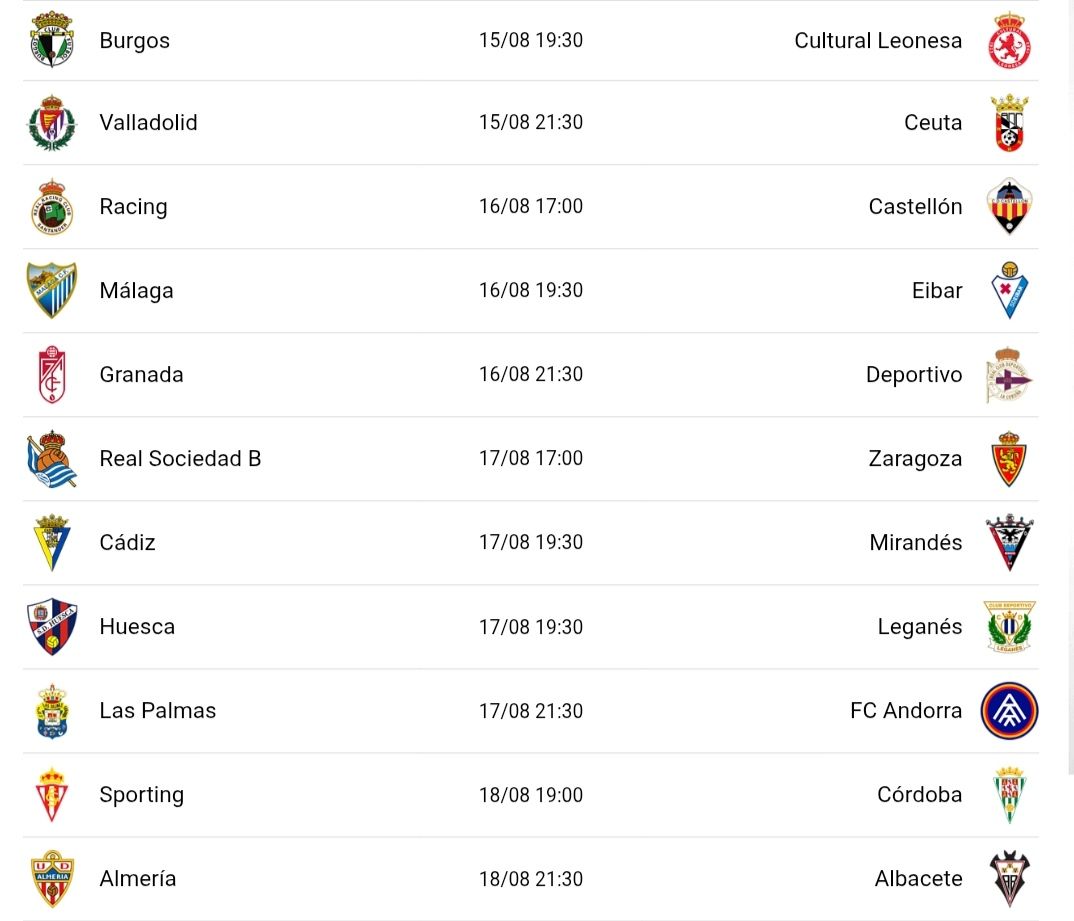Select the Granada team name
The image size is (1074, 921).
click(141, 375)
